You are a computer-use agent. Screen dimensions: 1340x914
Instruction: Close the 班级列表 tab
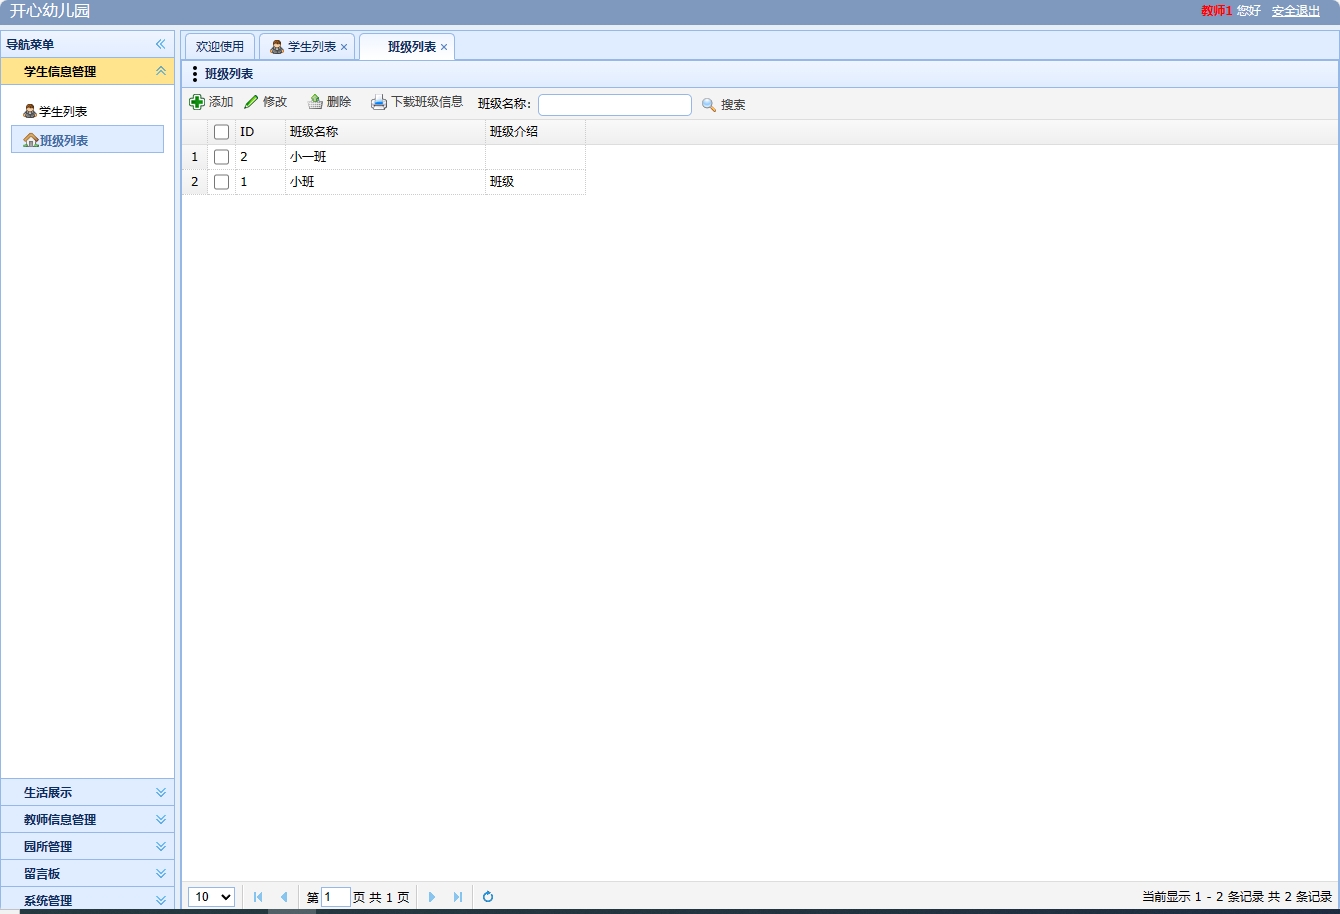point(444,47)
